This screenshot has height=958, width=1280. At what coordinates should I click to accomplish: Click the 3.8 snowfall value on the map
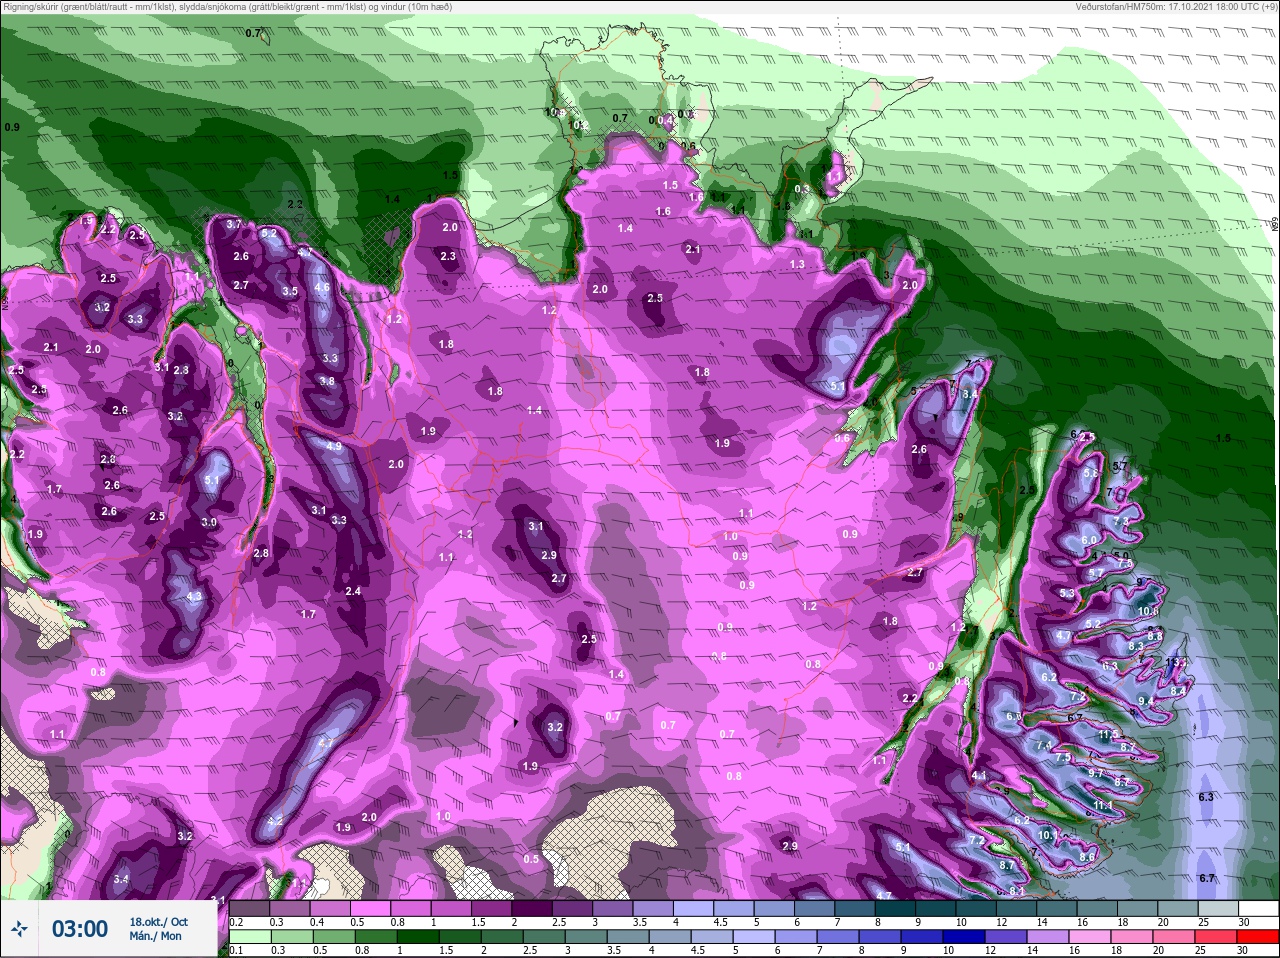327,381
